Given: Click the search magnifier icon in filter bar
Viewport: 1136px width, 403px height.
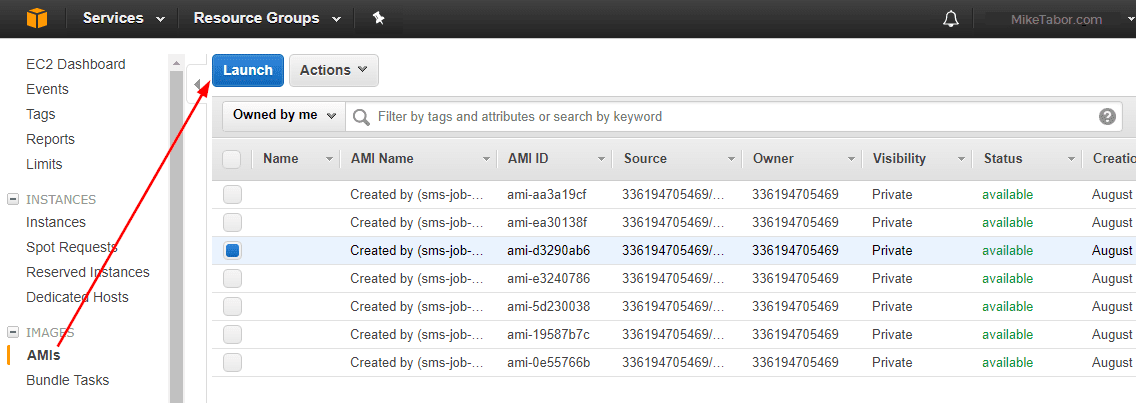Looking at the screenshot, I should (362, 117).
